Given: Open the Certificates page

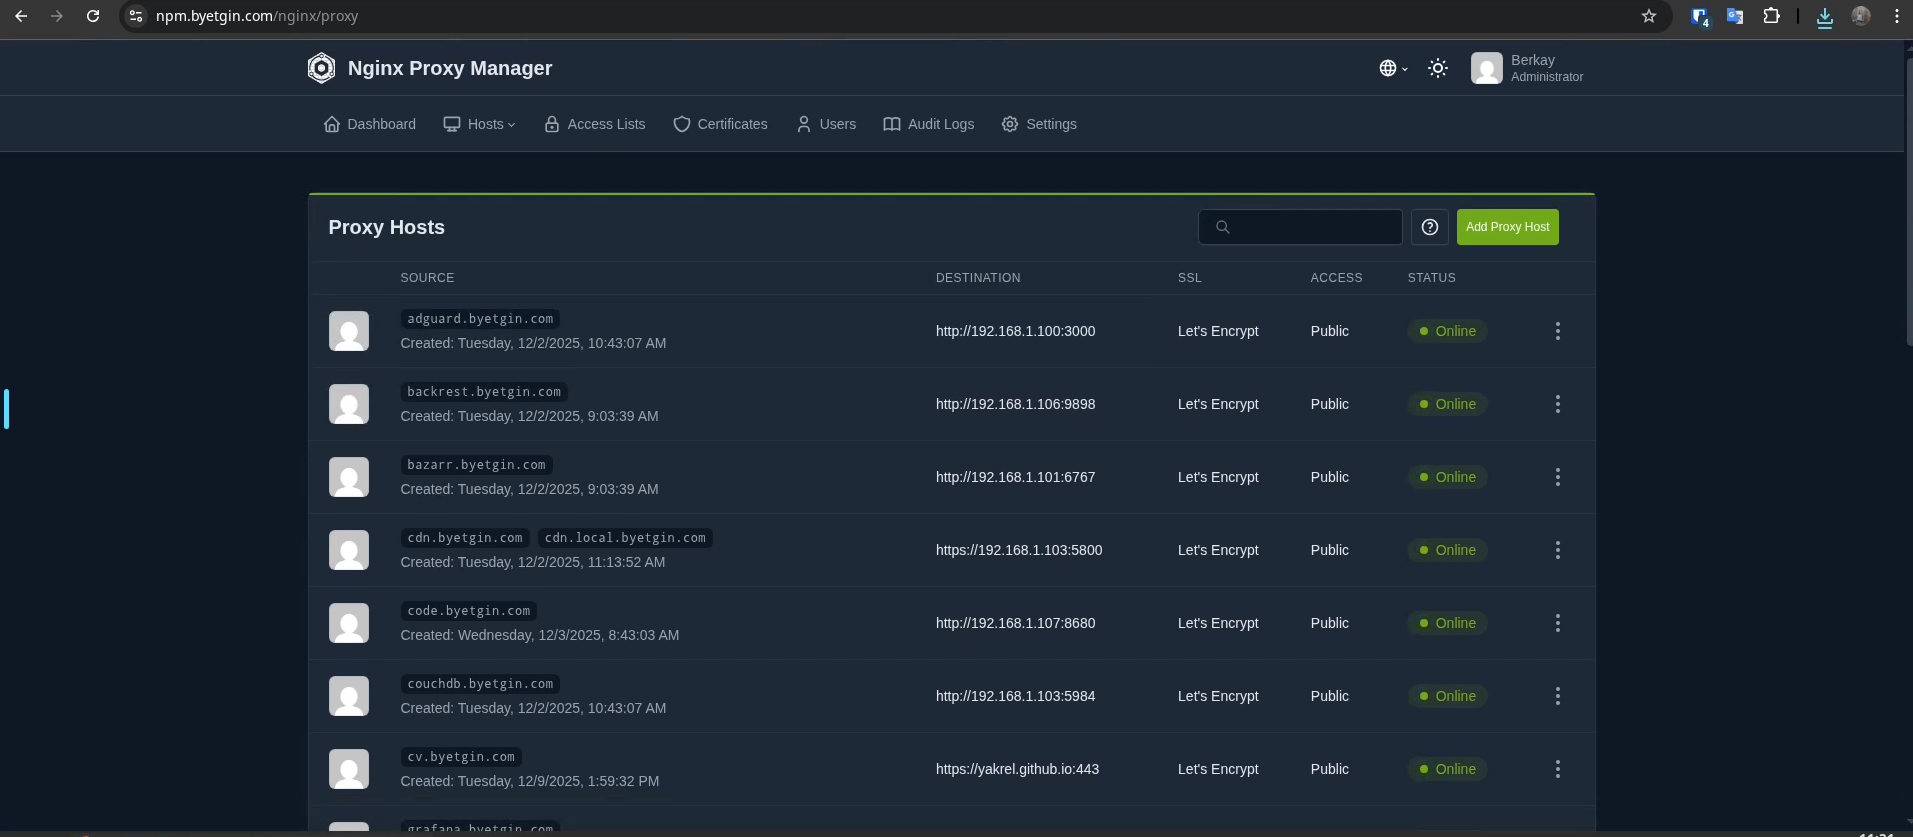Looking at the screenshot, I should 720,124.
